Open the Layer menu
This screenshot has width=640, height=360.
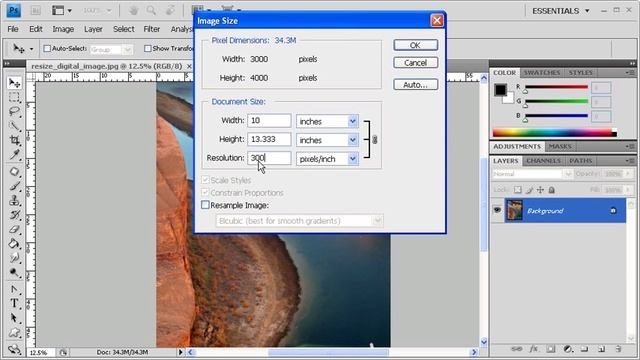click(93, 29)
